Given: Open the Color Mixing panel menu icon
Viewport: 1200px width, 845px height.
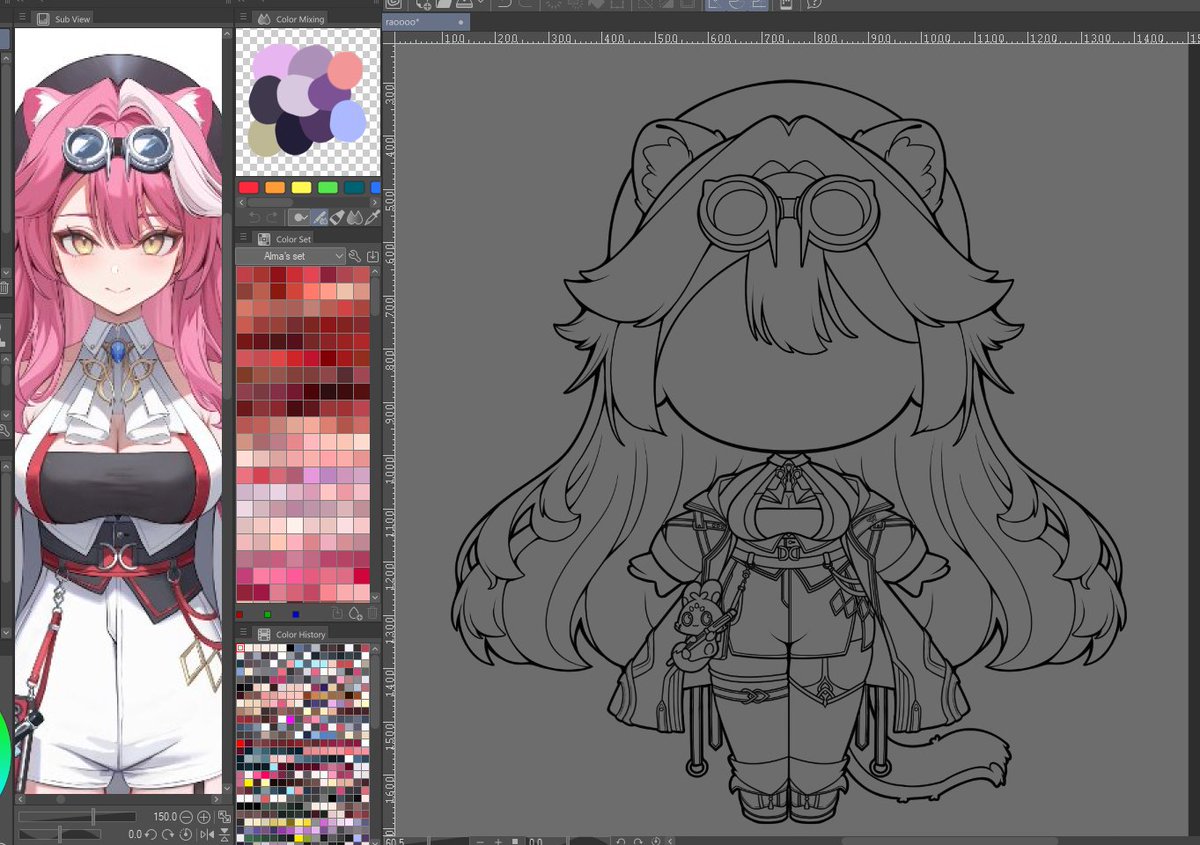Looking at the screenshot, I should (x=243, y=18).
